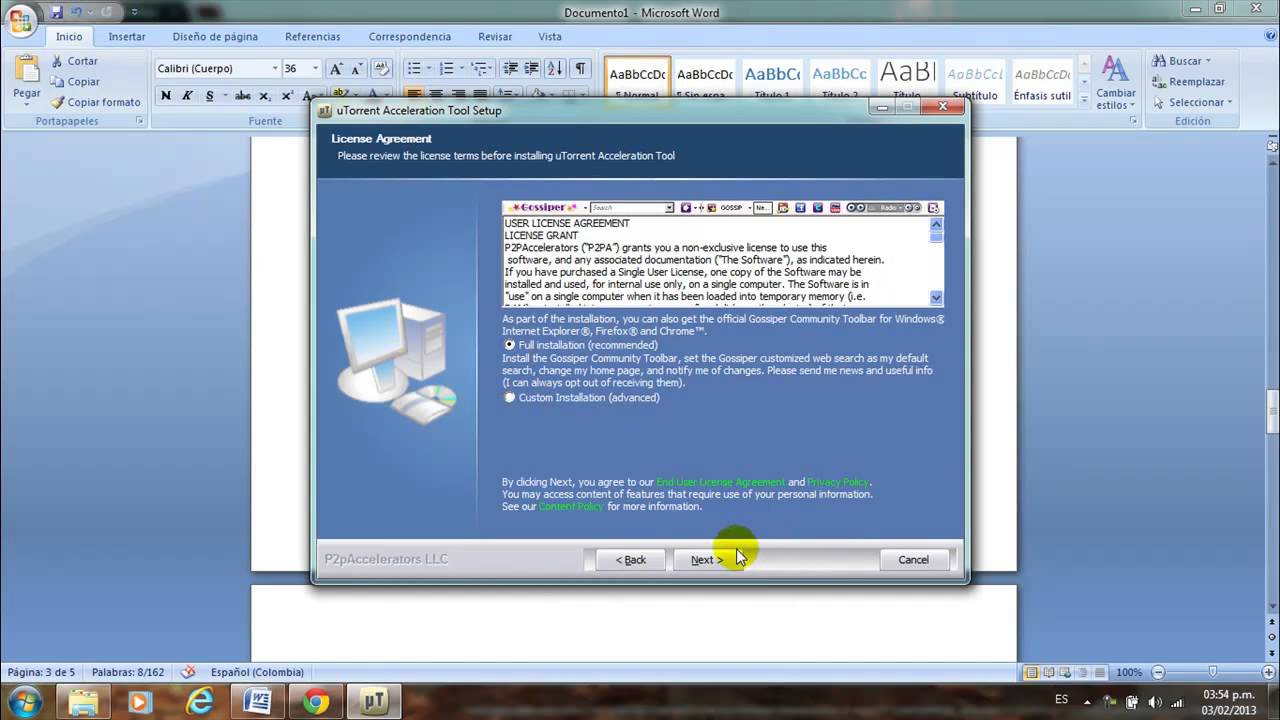Switch to the Revisar tab

(x=495, y=36)
